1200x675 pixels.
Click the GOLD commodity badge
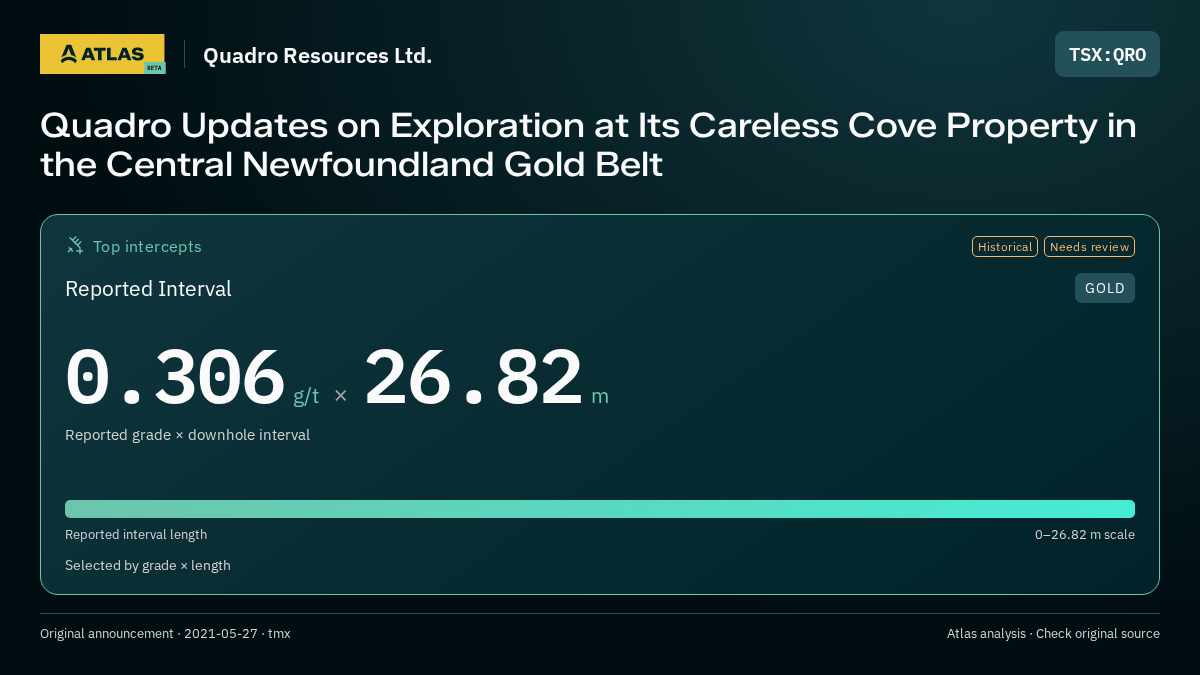tap(1105, 288)
